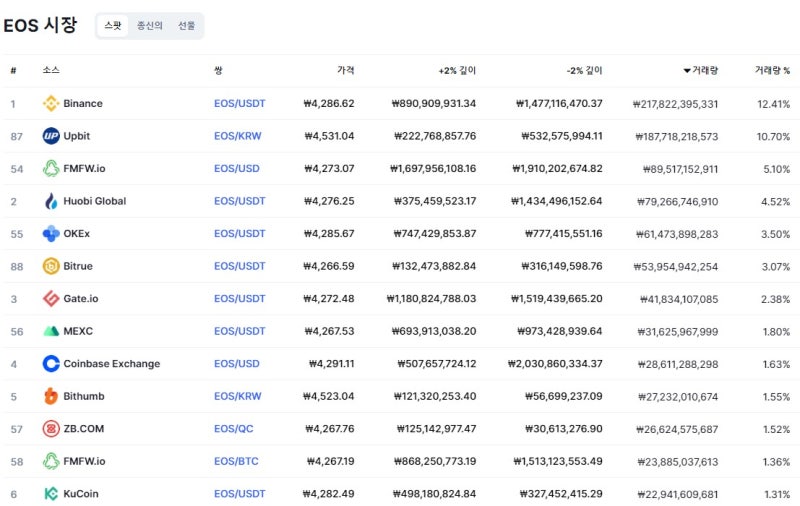Switch to the 선물 tab
Viewport: 800px width, 506px height.
pos(186,26)
